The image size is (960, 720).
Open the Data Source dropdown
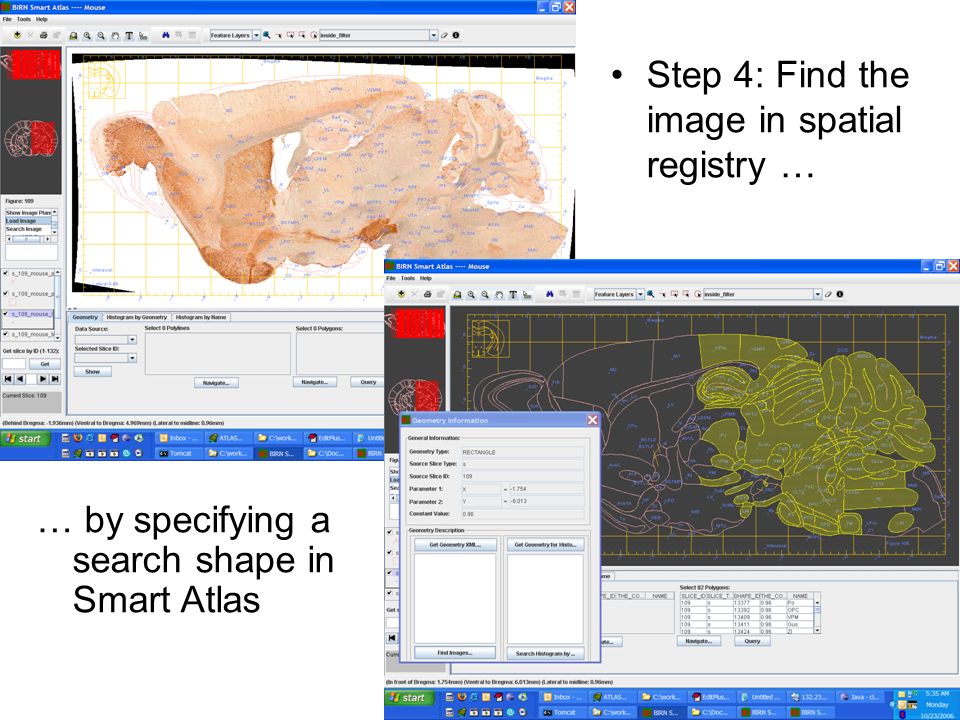pos(132,340)
